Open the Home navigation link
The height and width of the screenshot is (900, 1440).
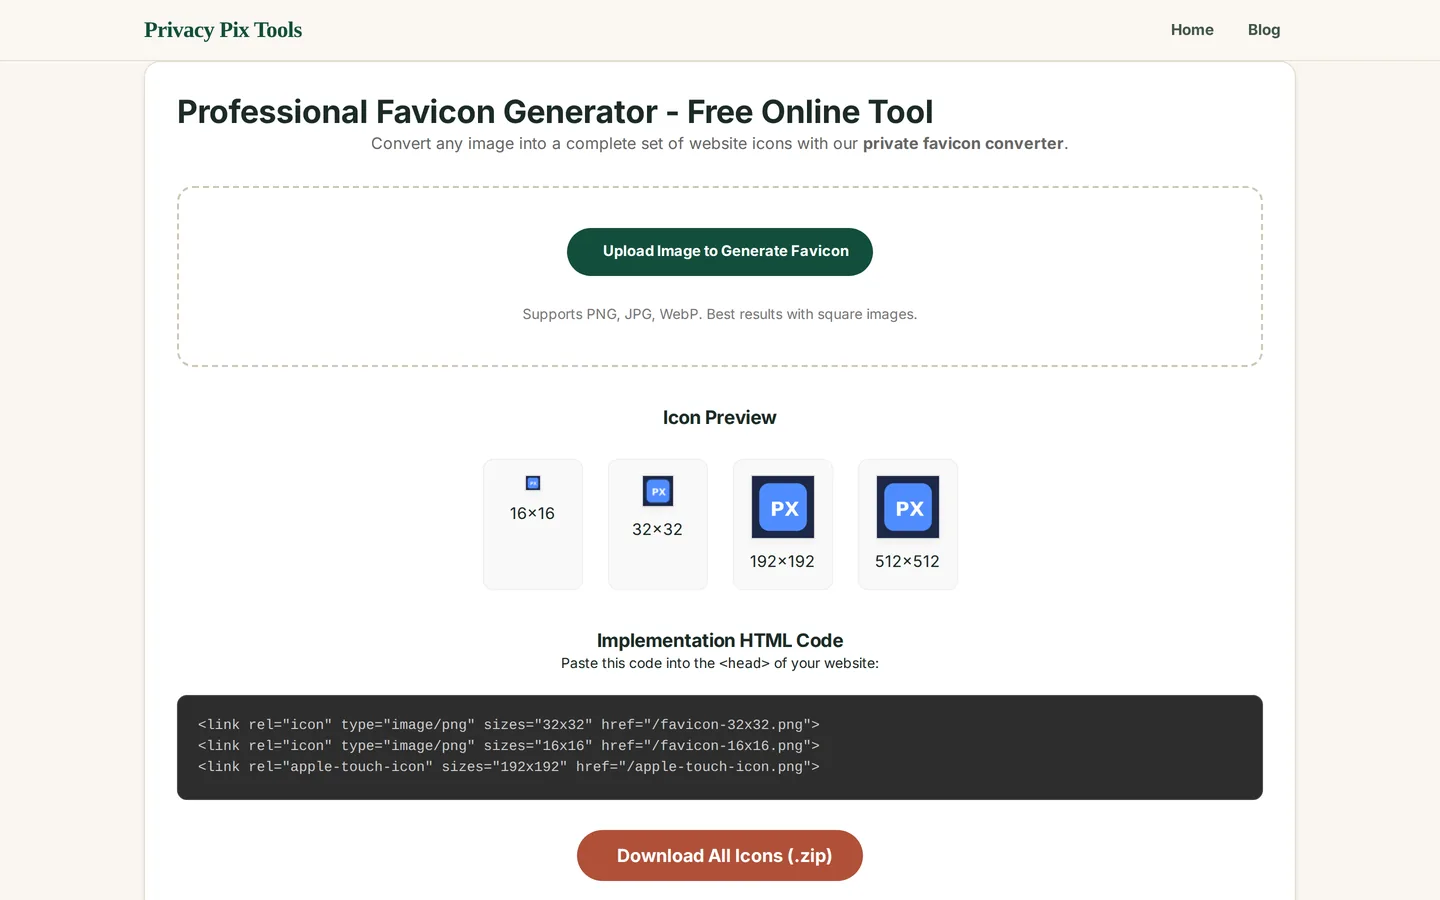pyautogui.click(x=1192, y=30)
